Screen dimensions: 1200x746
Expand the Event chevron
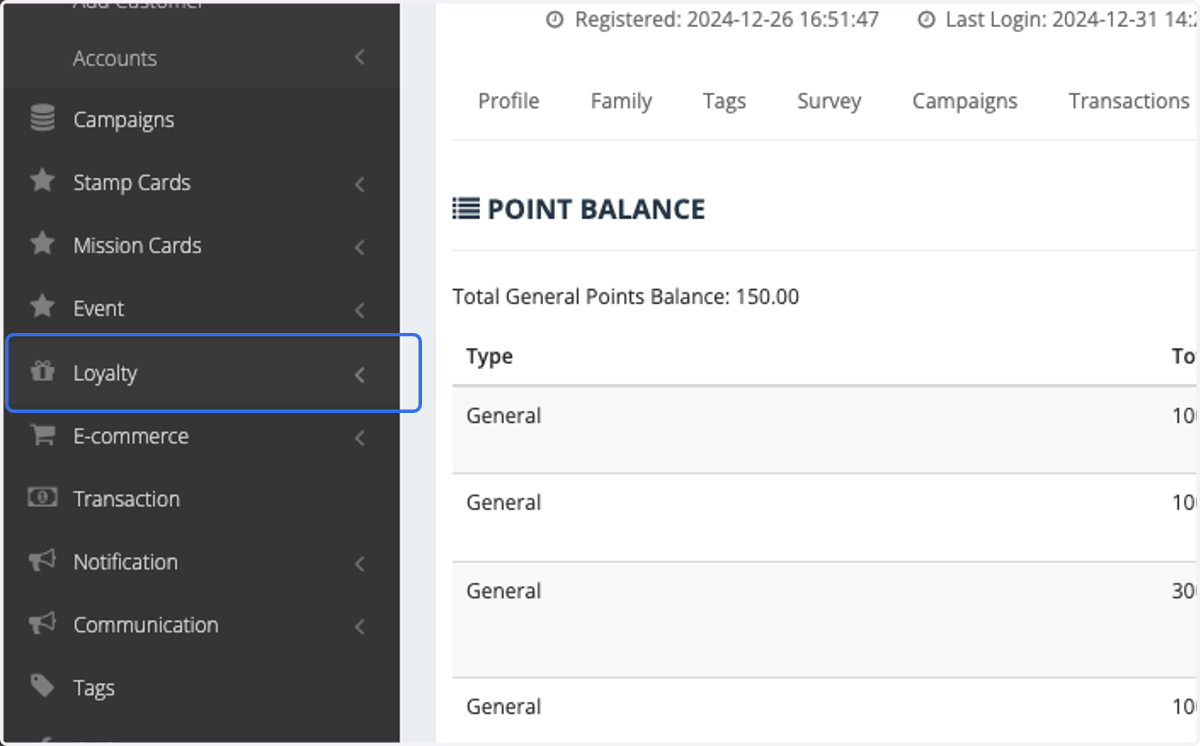pyautogui.click(x=360, y=310)
